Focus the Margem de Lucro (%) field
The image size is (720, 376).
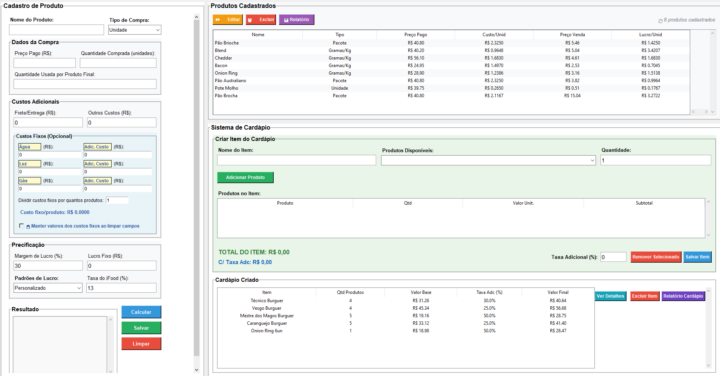(48, 266)
